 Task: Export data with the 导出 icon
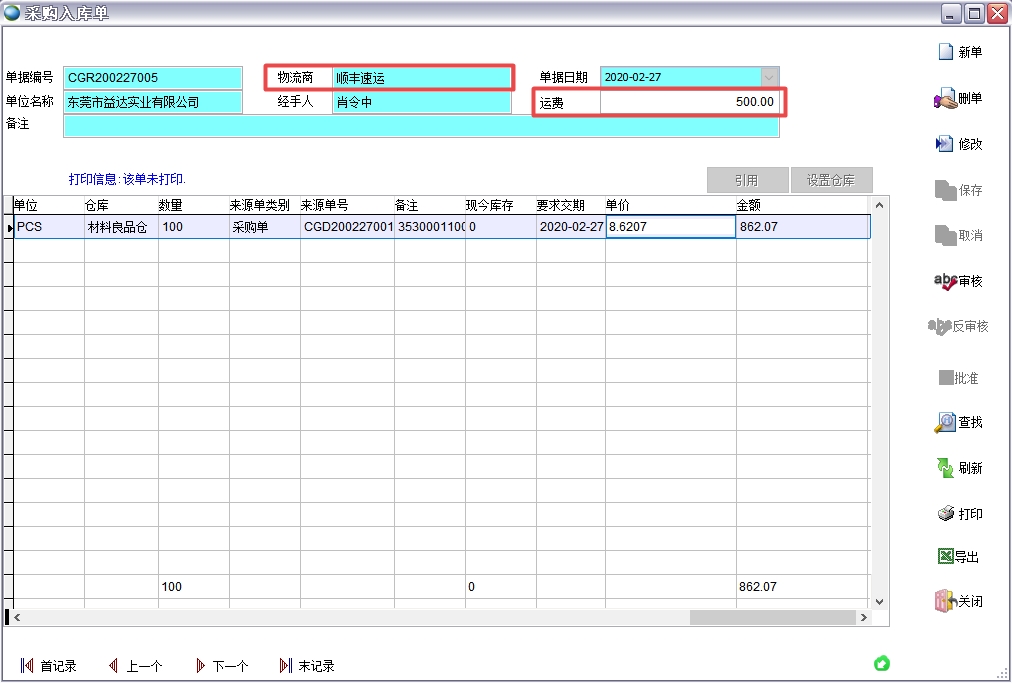(945, 557)
